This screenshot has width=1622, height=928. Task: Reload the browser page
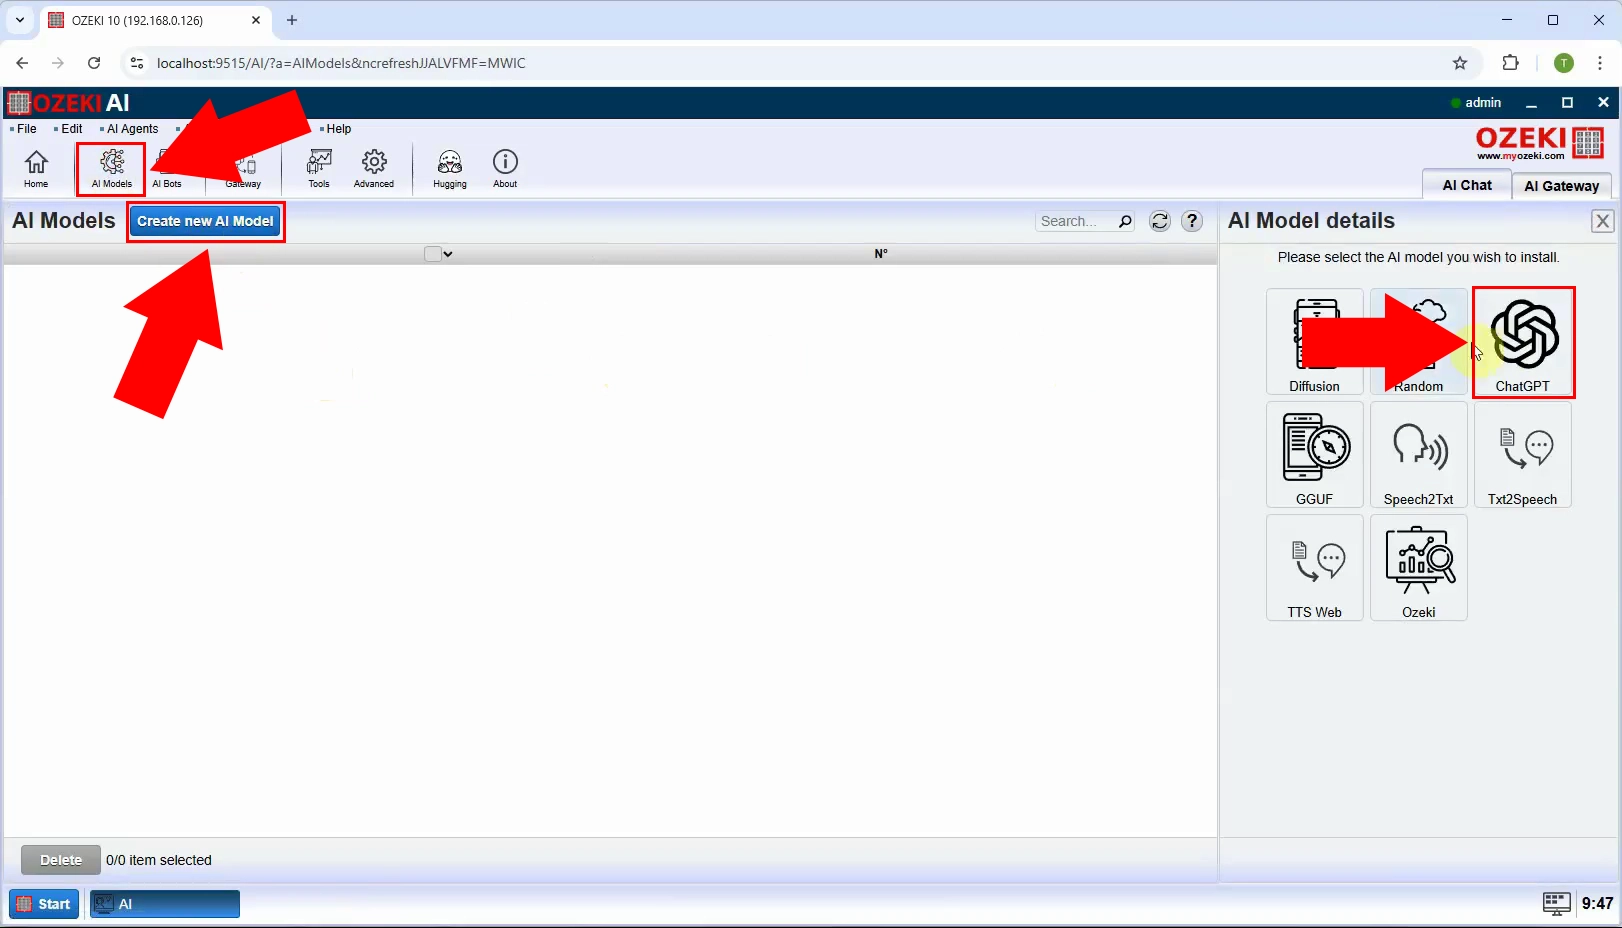pyautogui.click(x=94, y=63)
